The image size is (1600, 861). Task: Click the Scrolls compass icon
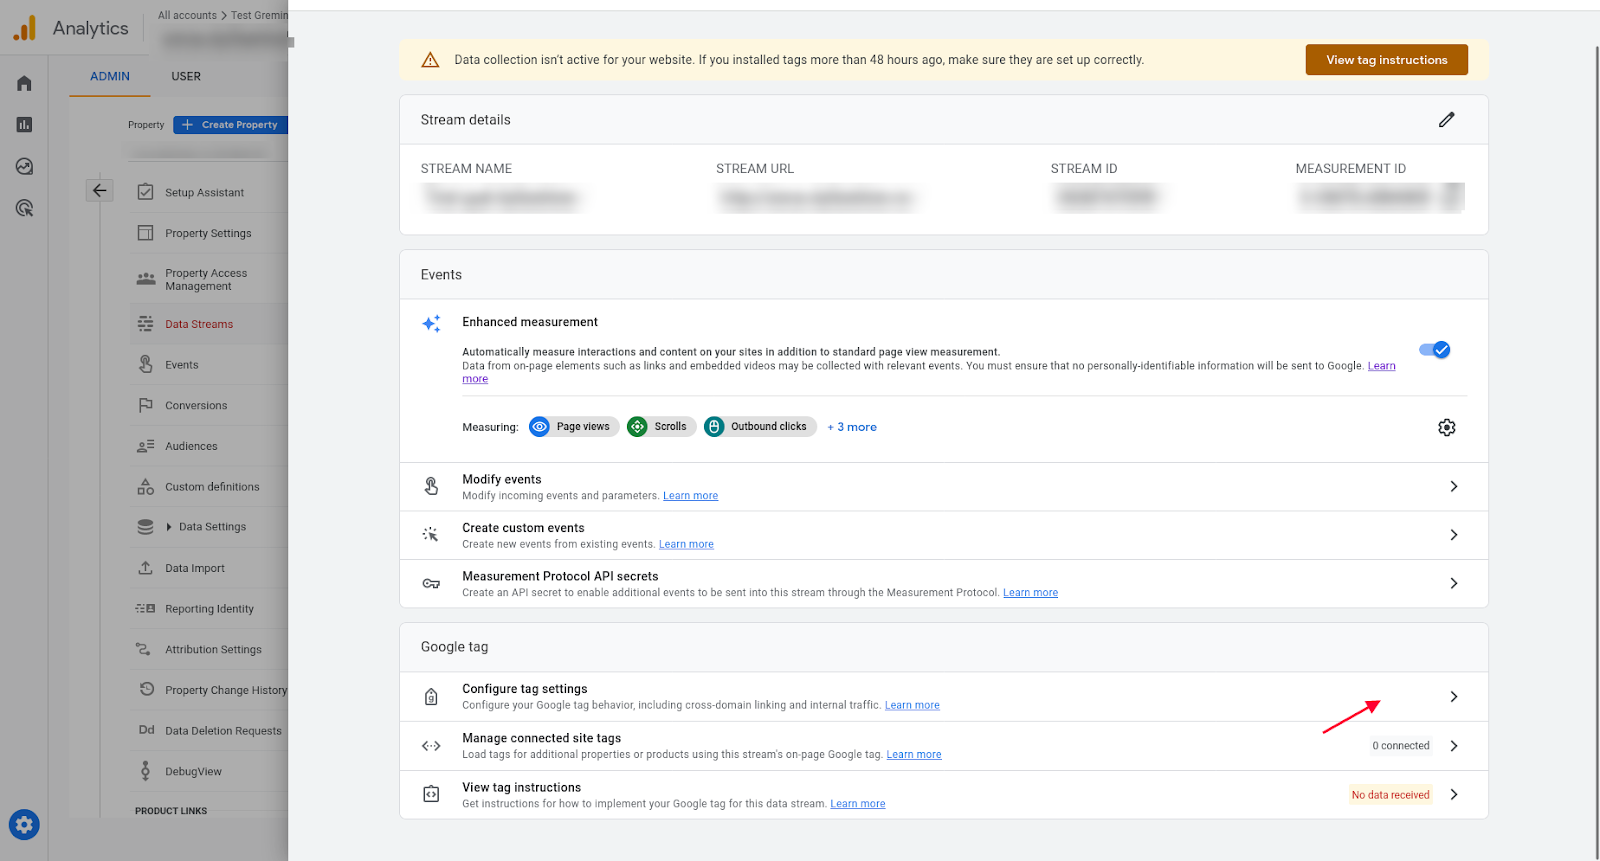pos(637,427)
